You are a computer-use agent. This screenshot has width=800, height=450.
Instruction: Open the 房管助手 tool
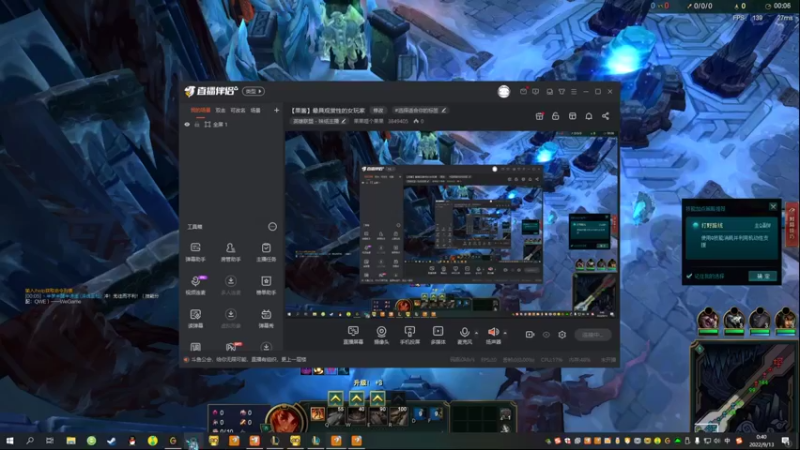pos(231,252)
